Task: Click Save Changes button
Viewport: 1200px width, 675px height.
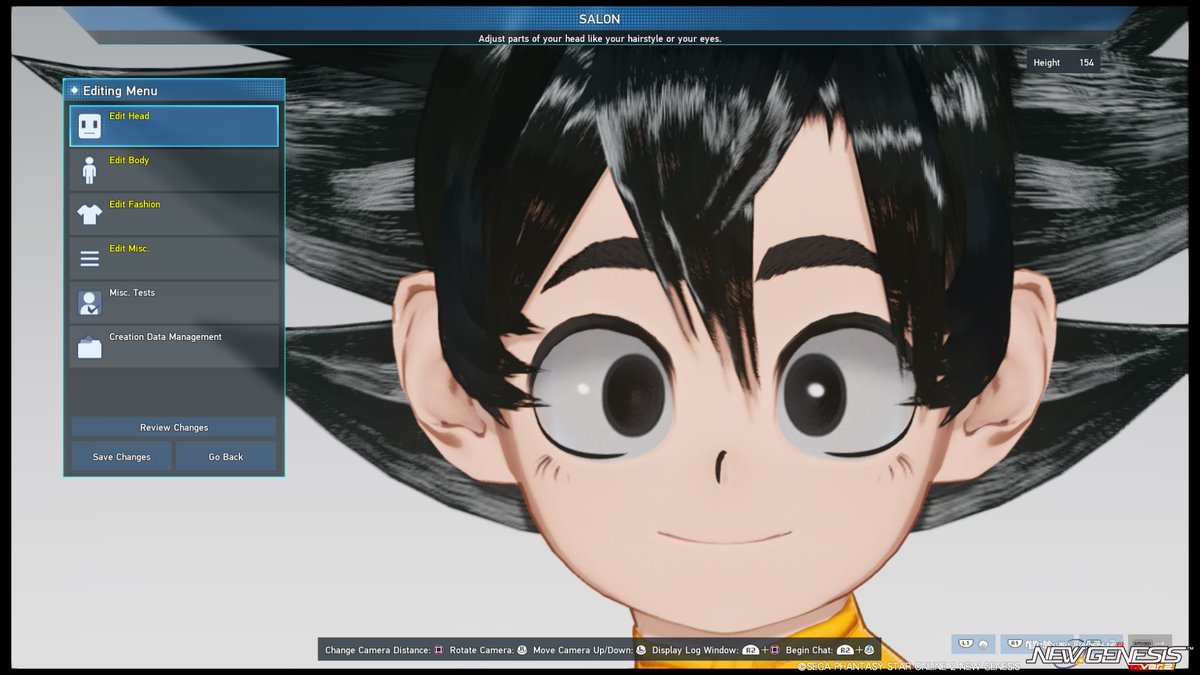Action: [121, 456]
